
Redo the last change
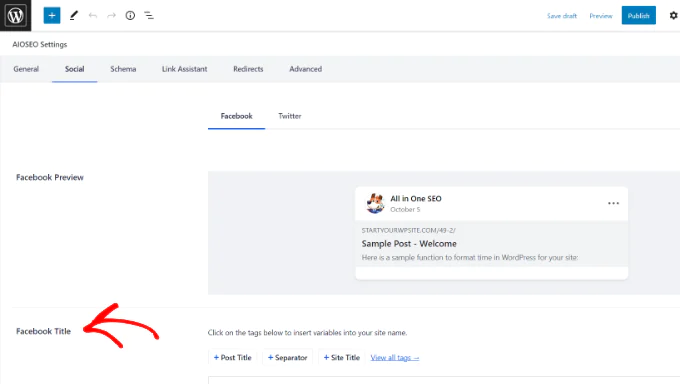click(x=111, y=16)
